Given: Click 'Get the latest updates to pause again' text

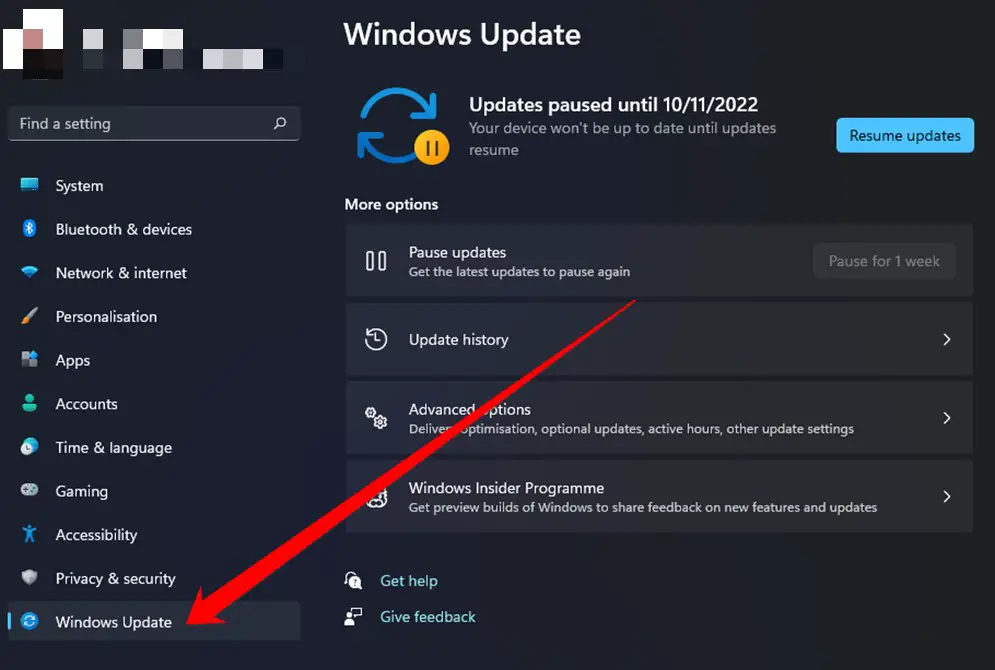Looking at the screenshot, I should pyautogui.click(x=519, y=272).
